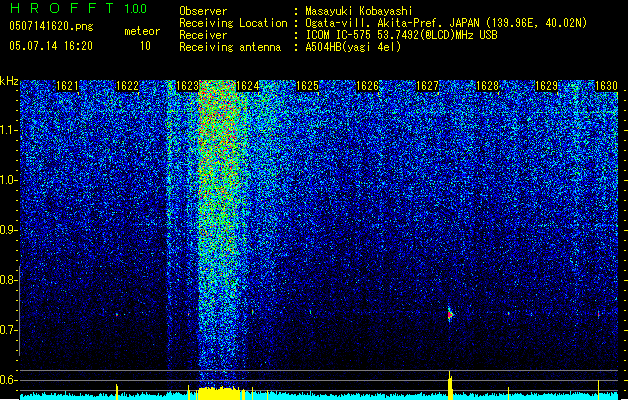Click the 1625 time marker
629x400 pixels.
point(307,86)
